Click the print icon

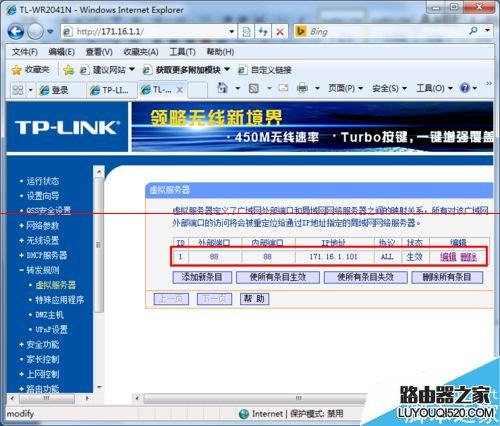[302, 88]
